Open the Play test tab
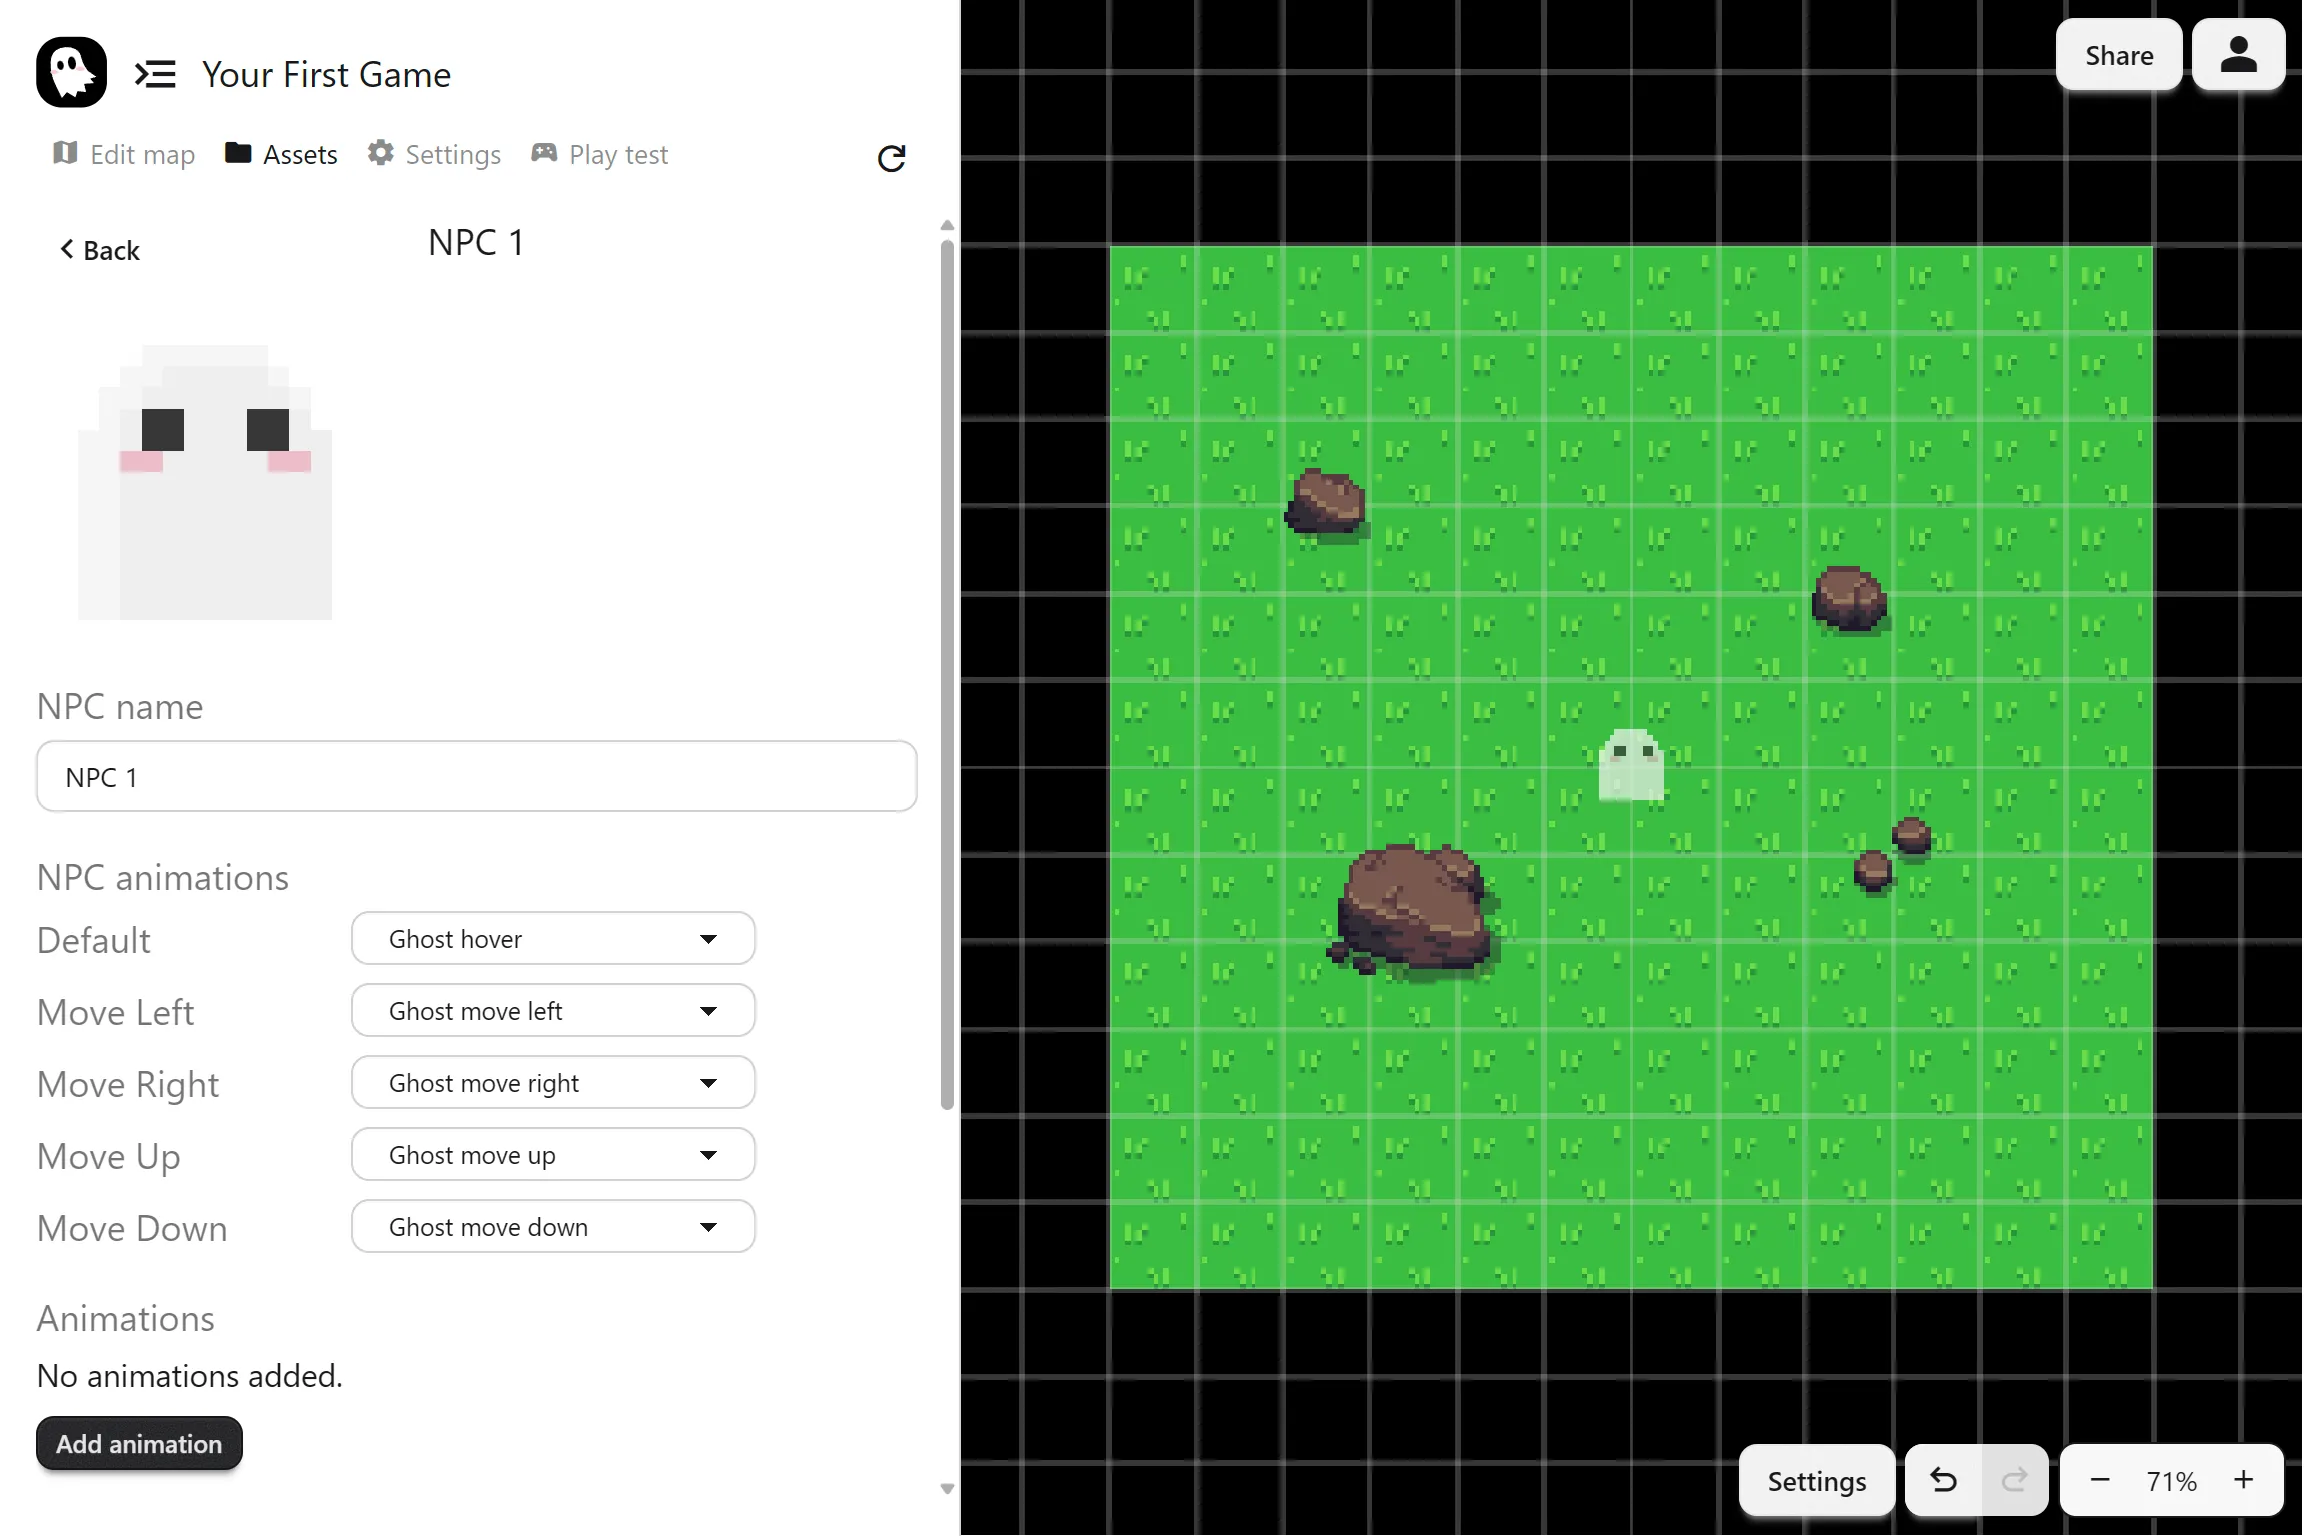Image resolution: width=2304 pixels, height=1536 pixels. 600,154
